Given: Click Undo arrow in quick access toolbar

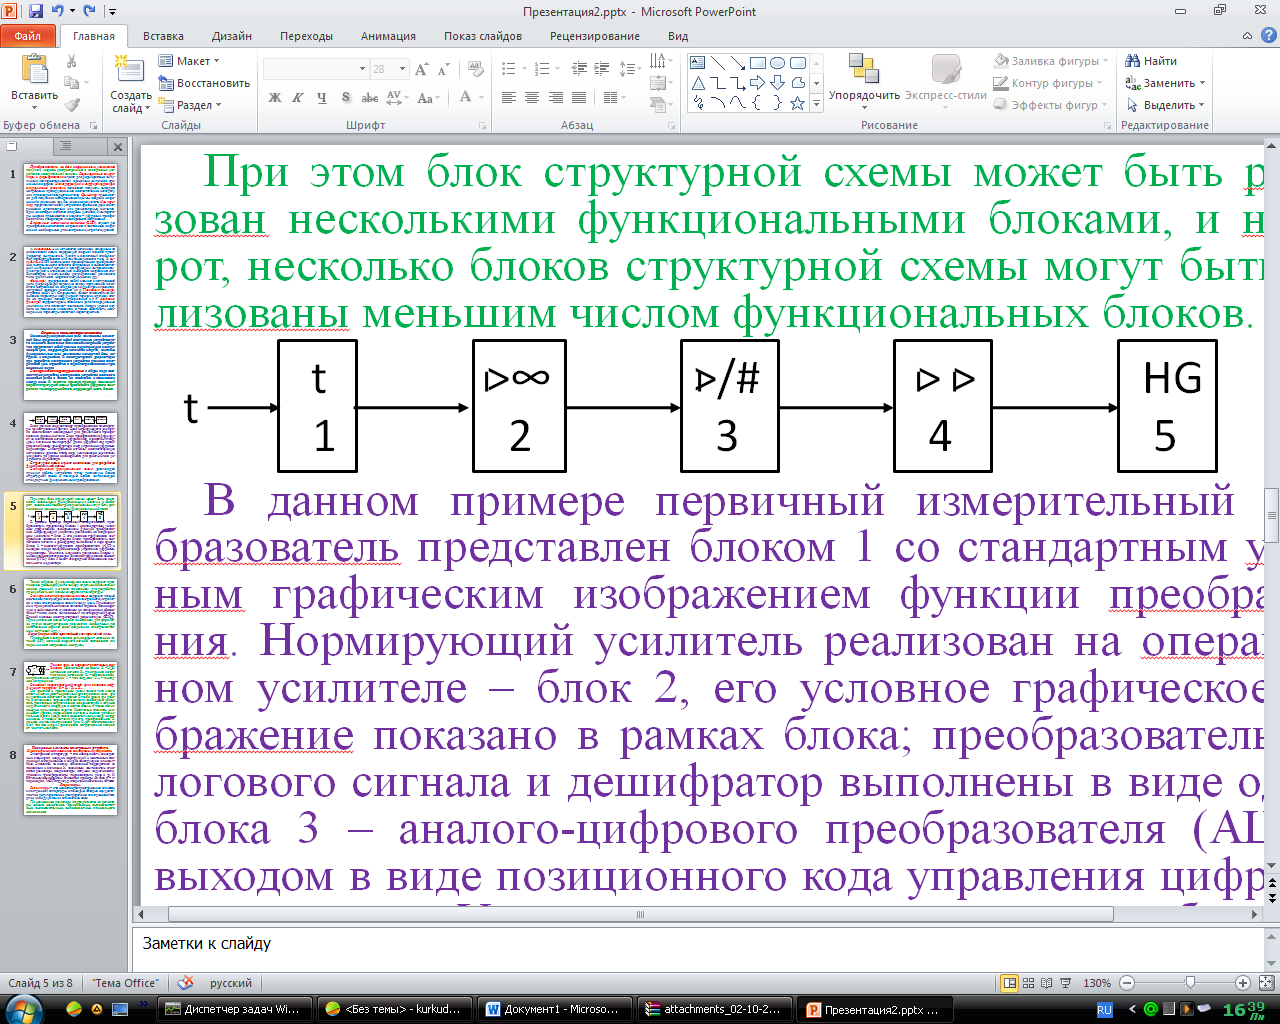Looking at the screenshot, I should (58, 12).
